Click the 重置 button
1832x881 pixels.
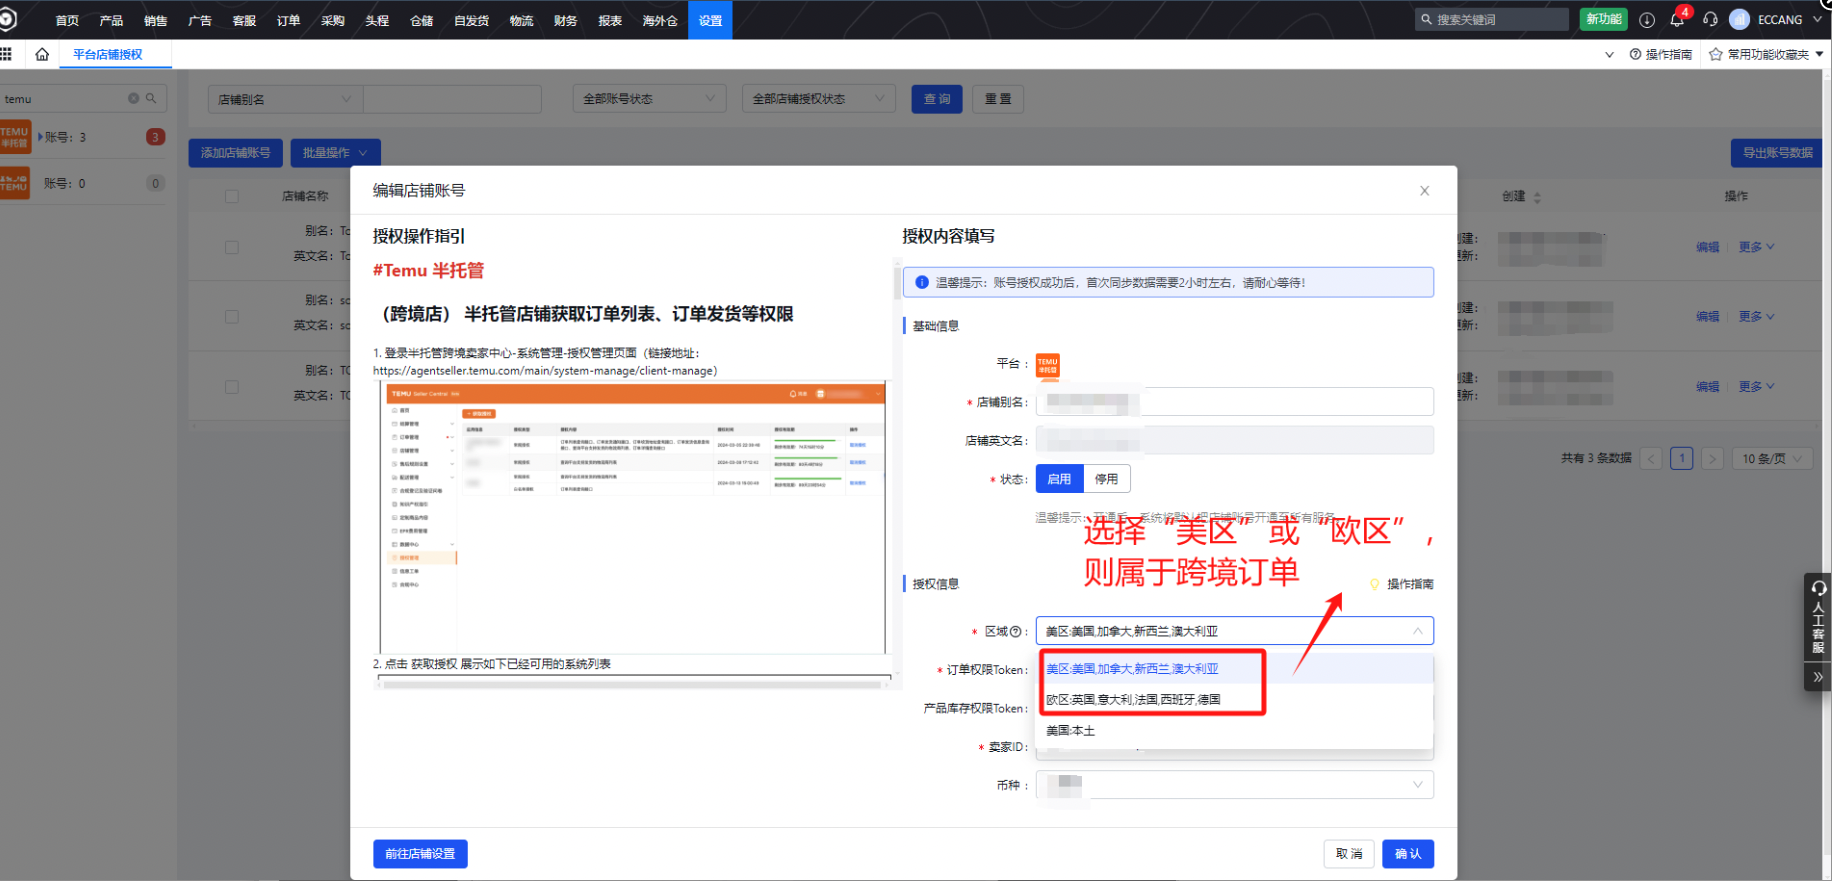pyautogui.click(x=997, y=99)
